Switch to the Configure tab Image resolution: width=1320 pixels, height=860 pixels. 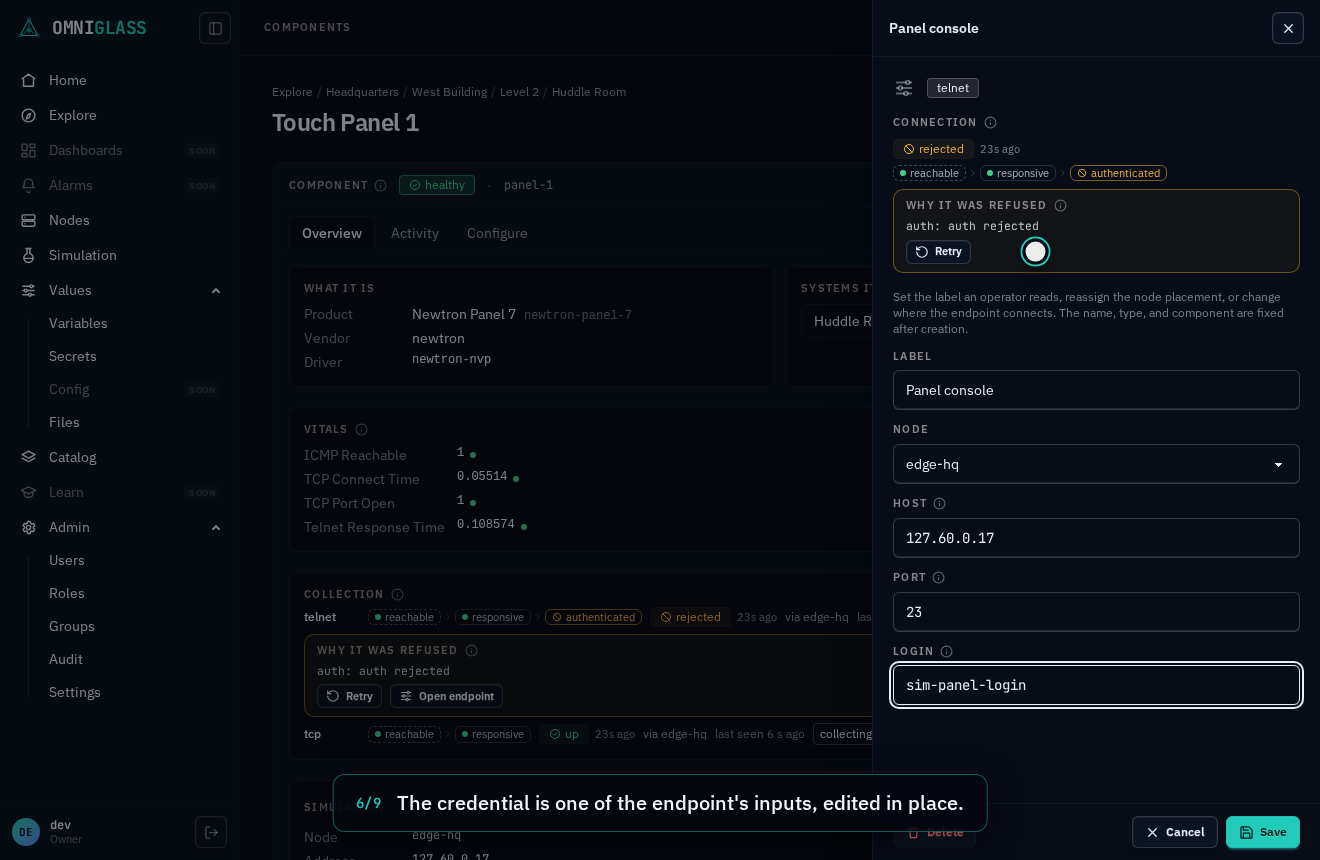point(497,233)
